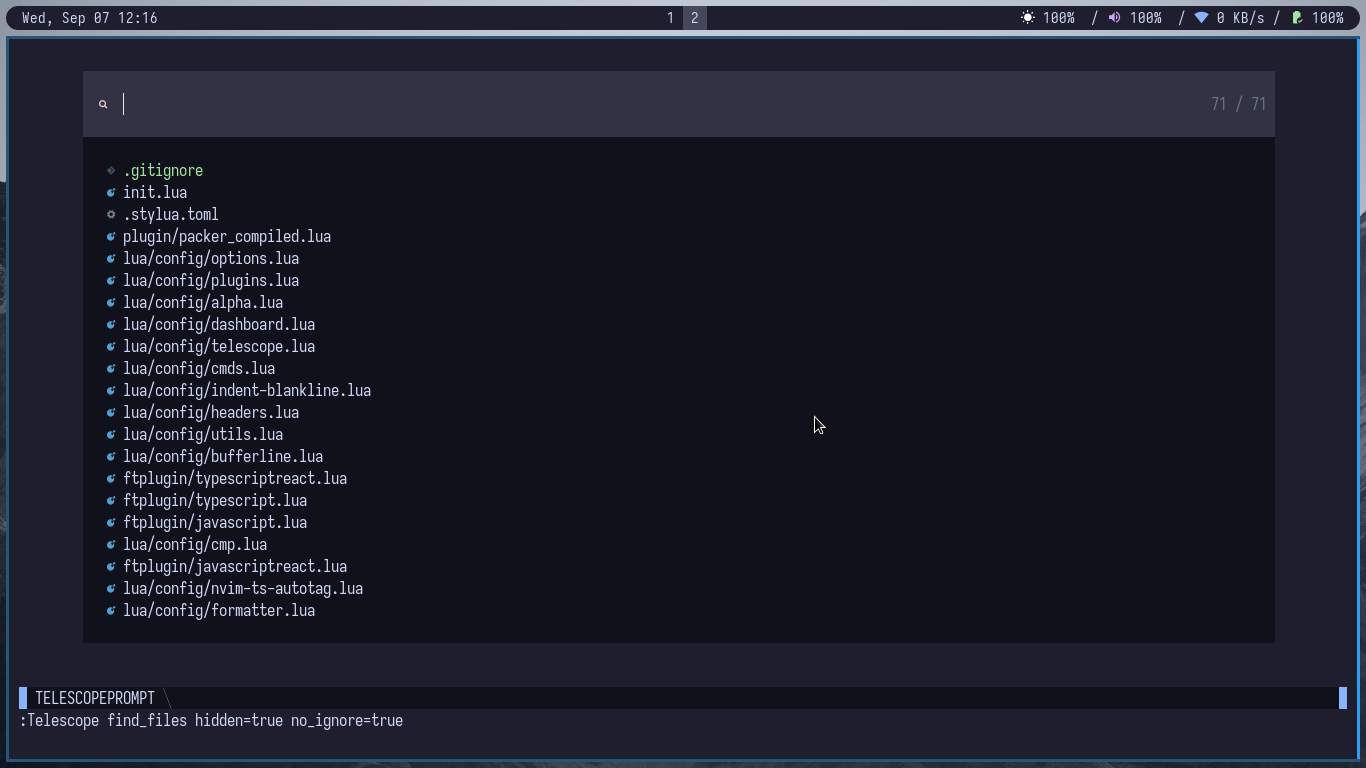Click the Lua icon beside lua/config/cmp.lua
Image resolution: width=1366 pixels, height=768 pixels.
pos(111,544)
